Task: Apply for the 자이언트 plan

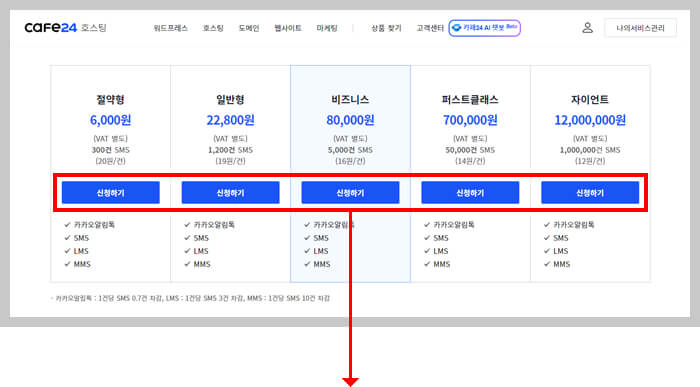Action: click(x=590, y=192)
